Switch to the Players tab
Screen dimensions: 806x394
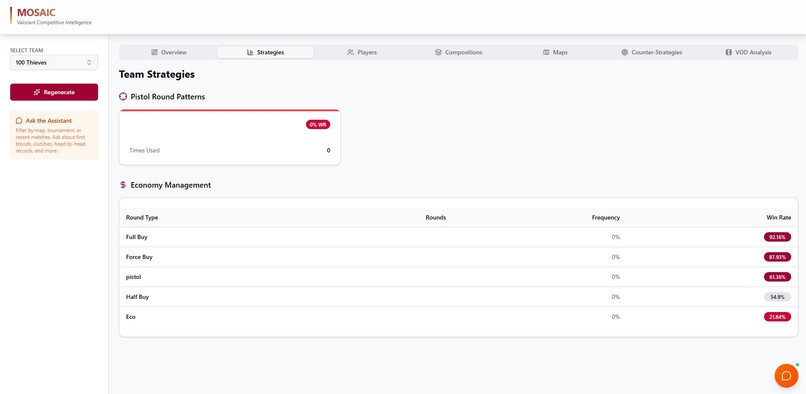[362, 52]
